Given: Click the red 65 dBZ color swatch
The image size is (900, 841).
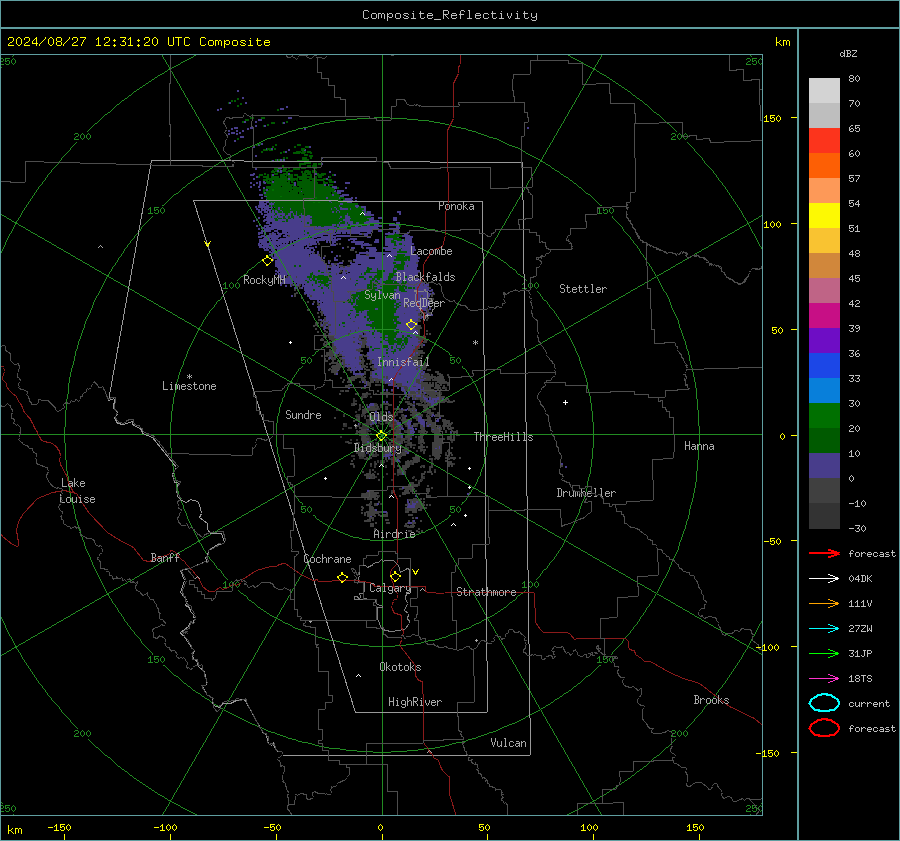Looking at the screenshot, I should click(x=824, y=140).
